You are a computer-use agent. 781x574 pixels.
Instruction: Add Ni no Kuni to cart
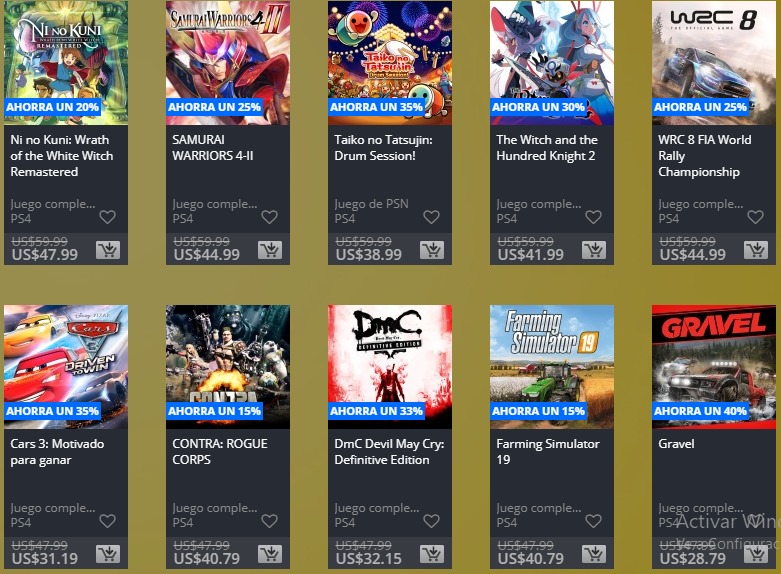click(x=108, y=250)
